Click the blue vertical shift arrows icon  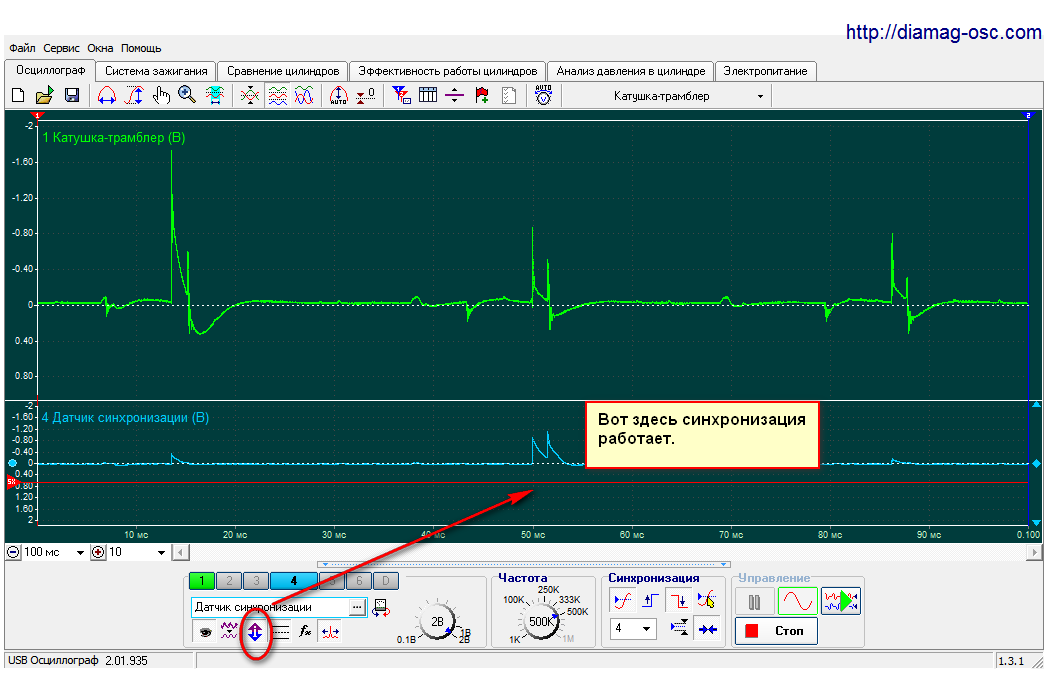tap(255, 631)
